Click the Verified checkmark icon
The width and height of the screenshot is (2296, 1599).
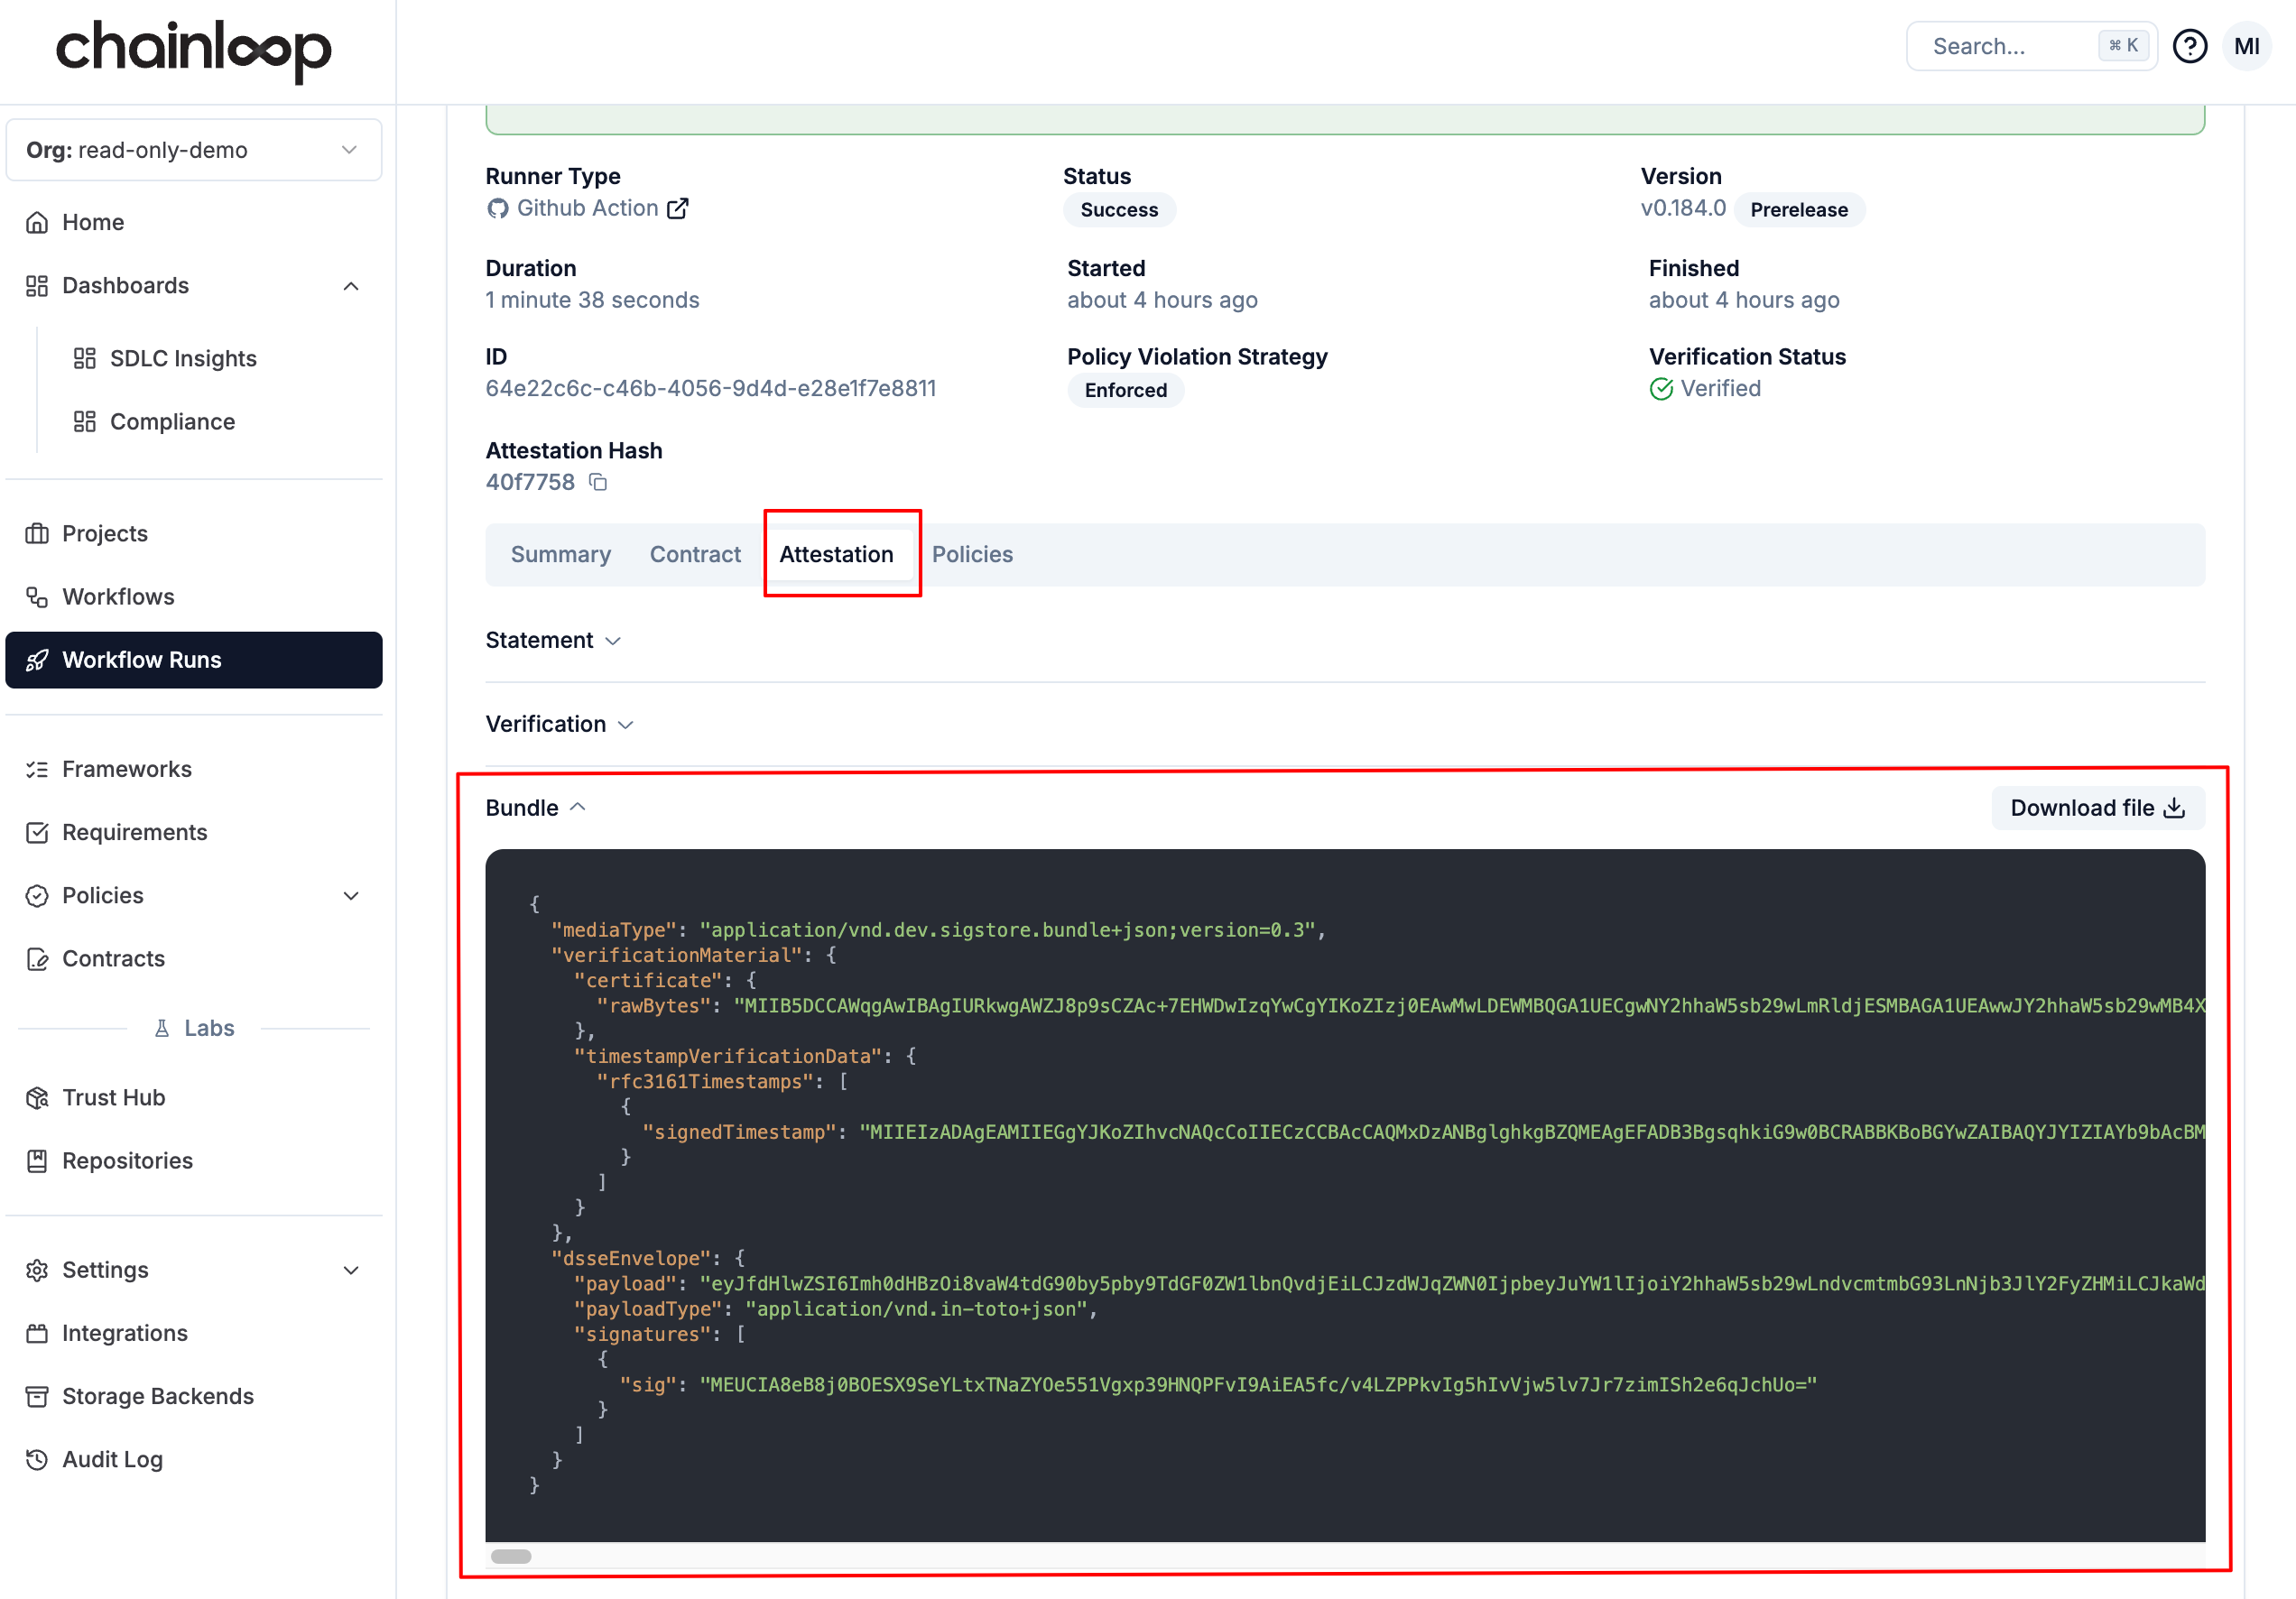(1660, 389)
